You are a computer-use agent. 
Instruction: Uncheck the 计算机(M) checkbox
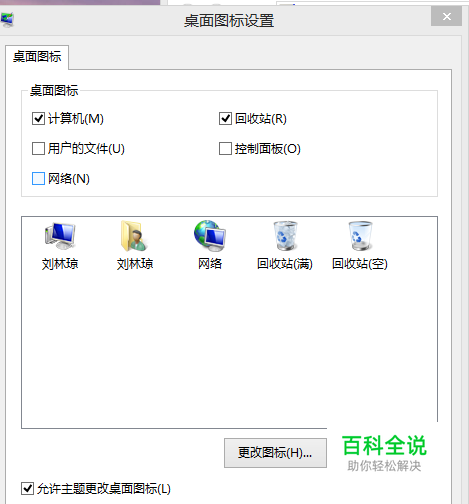click(x=38, y=118)
